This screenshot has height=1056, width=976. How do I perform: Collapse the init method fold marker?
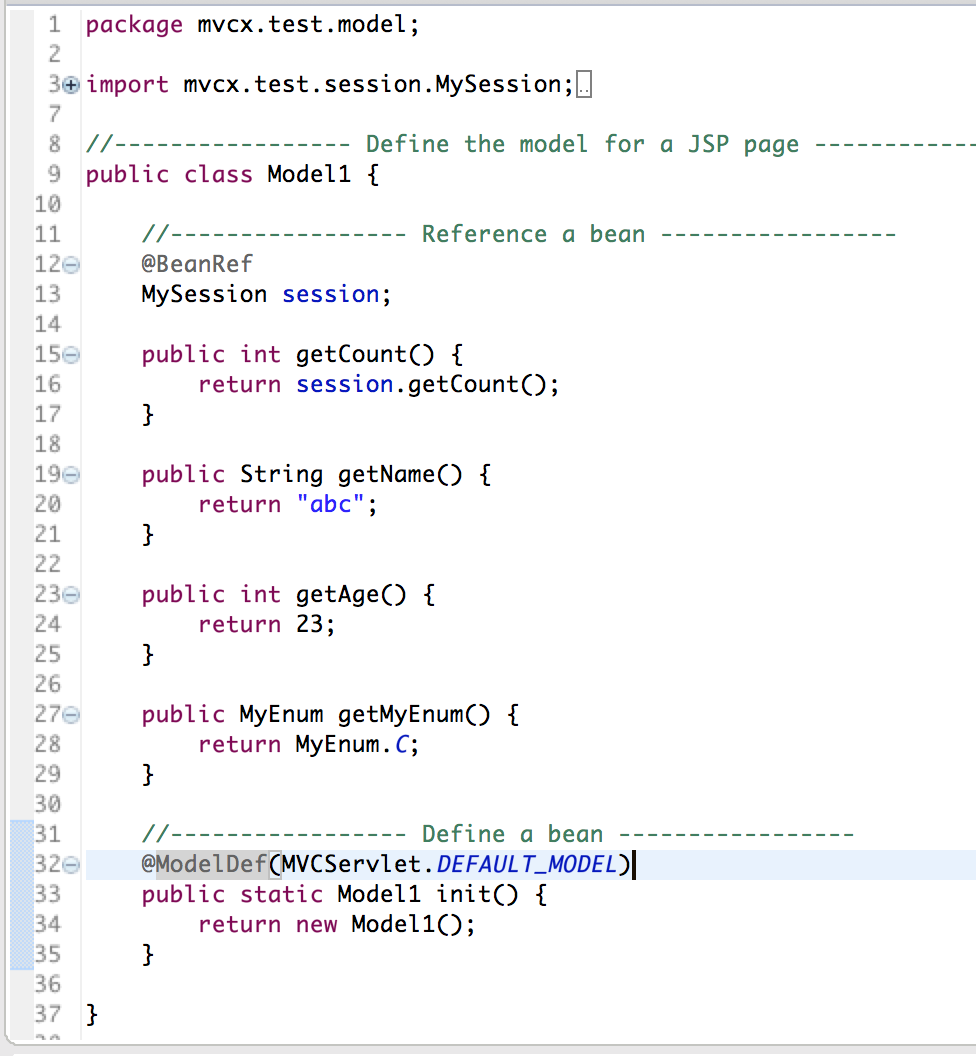69,866
